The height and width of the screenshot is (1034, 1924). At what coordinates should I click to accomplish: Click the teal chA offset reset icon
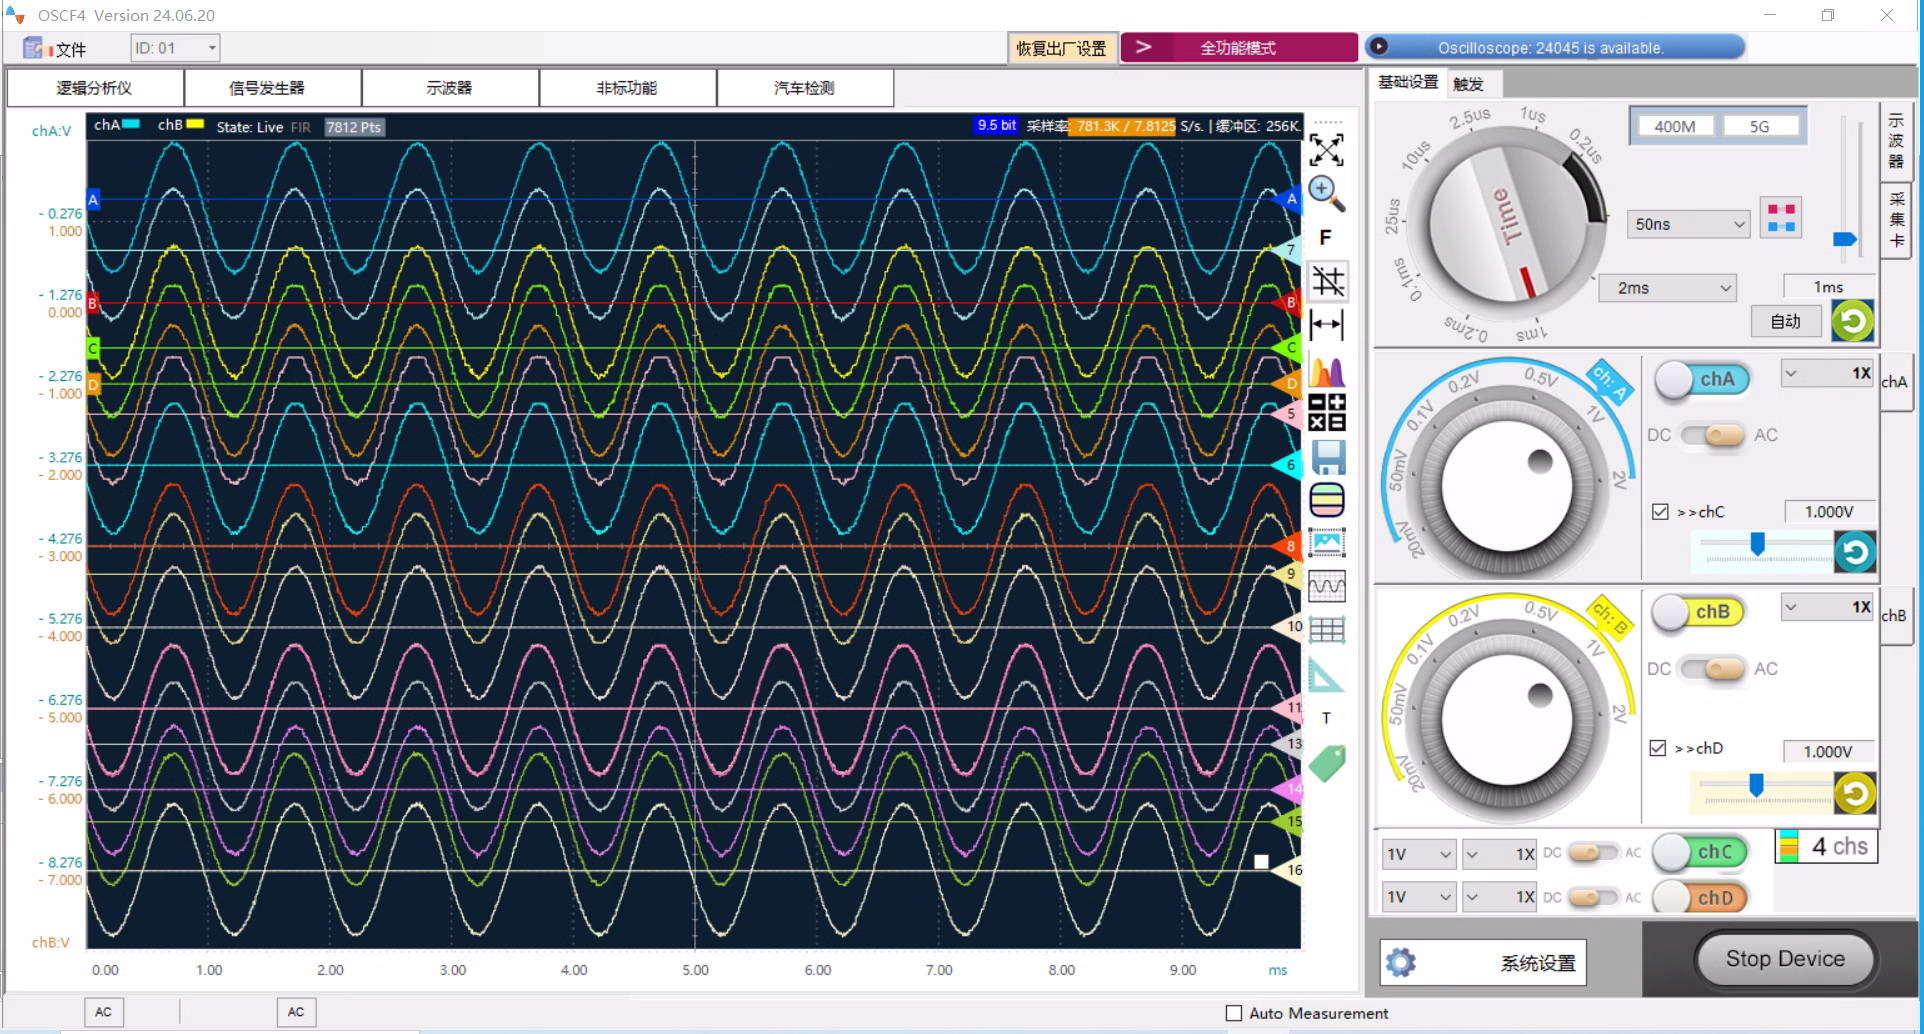tap(1854, 552)
